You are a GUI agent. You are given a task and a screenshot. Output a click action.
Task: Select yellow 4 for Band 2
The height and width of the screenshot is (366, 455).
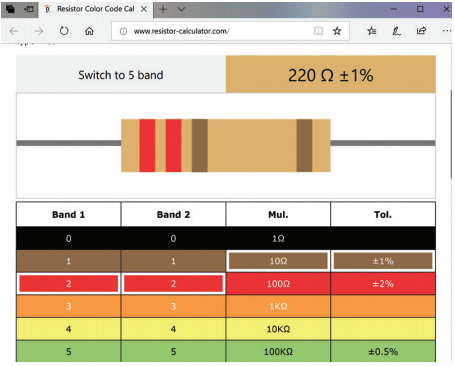click(173, 329)
